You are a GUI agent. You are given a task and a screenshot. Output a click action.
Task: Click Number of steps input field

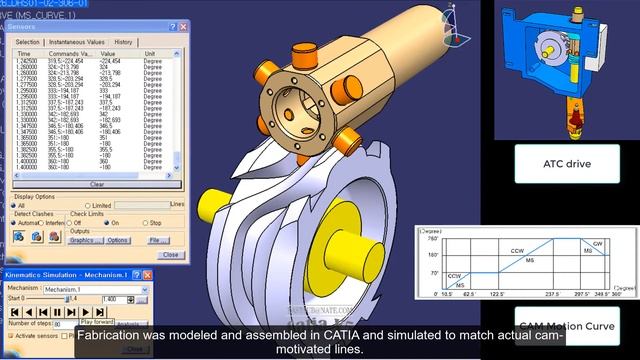tap(66, 324)
